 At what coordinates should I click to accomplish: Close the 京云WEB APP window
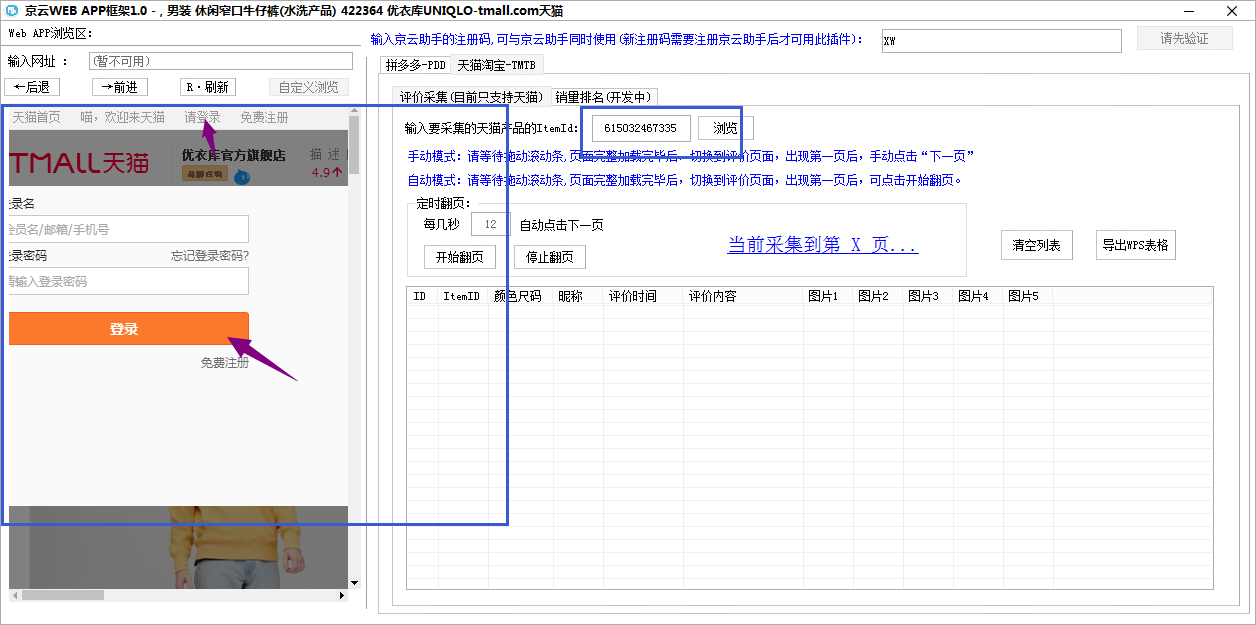coord(1234,10)
